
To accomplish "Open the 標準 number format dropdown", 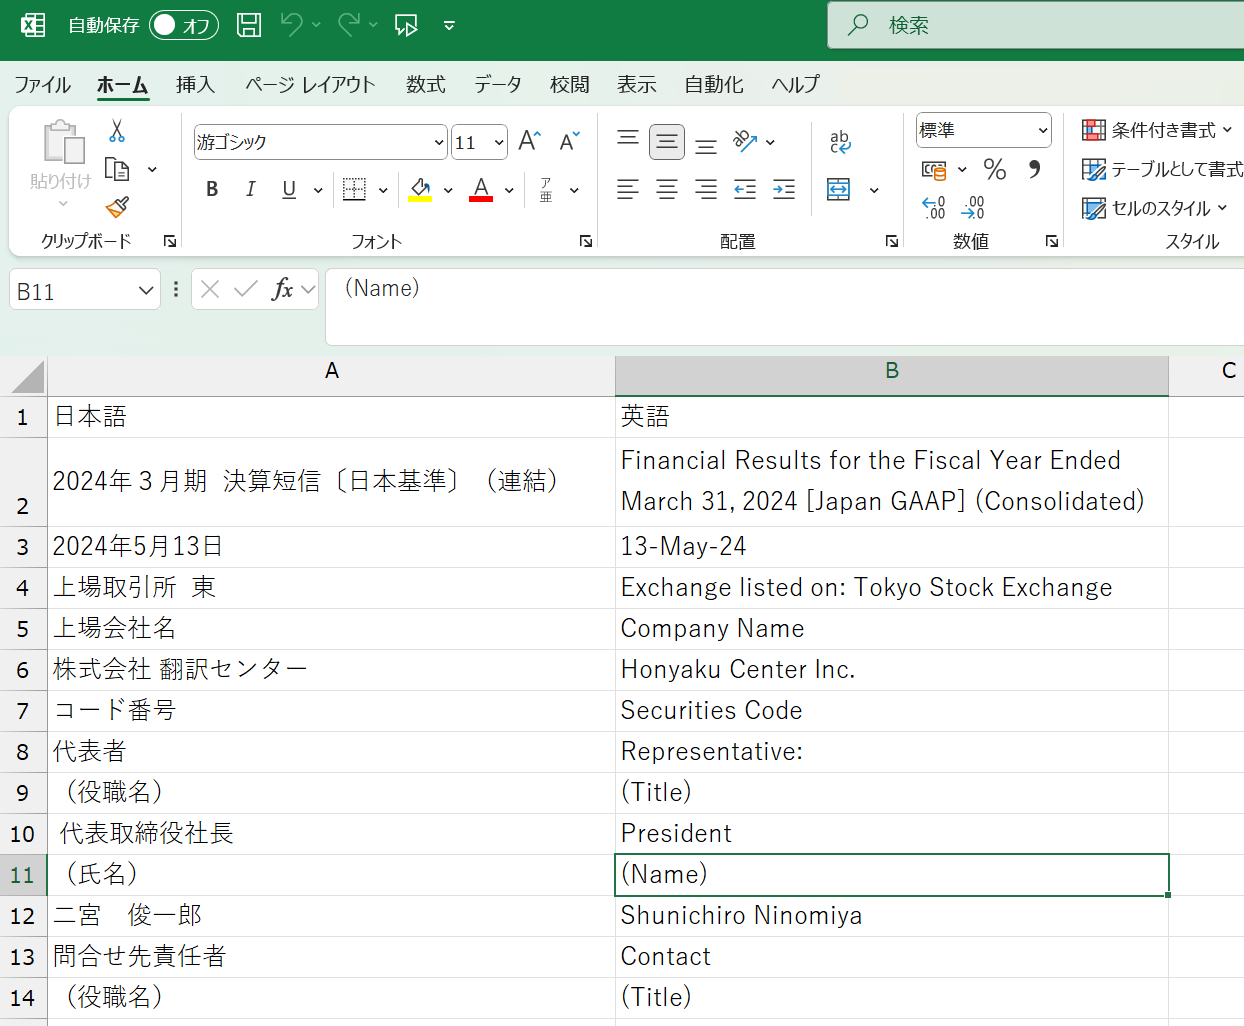I will click(1042, 130).
